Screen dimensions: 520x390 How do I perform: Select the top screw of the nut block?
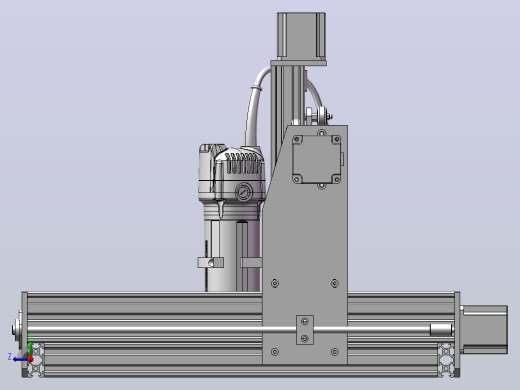[x=304, y=321]
